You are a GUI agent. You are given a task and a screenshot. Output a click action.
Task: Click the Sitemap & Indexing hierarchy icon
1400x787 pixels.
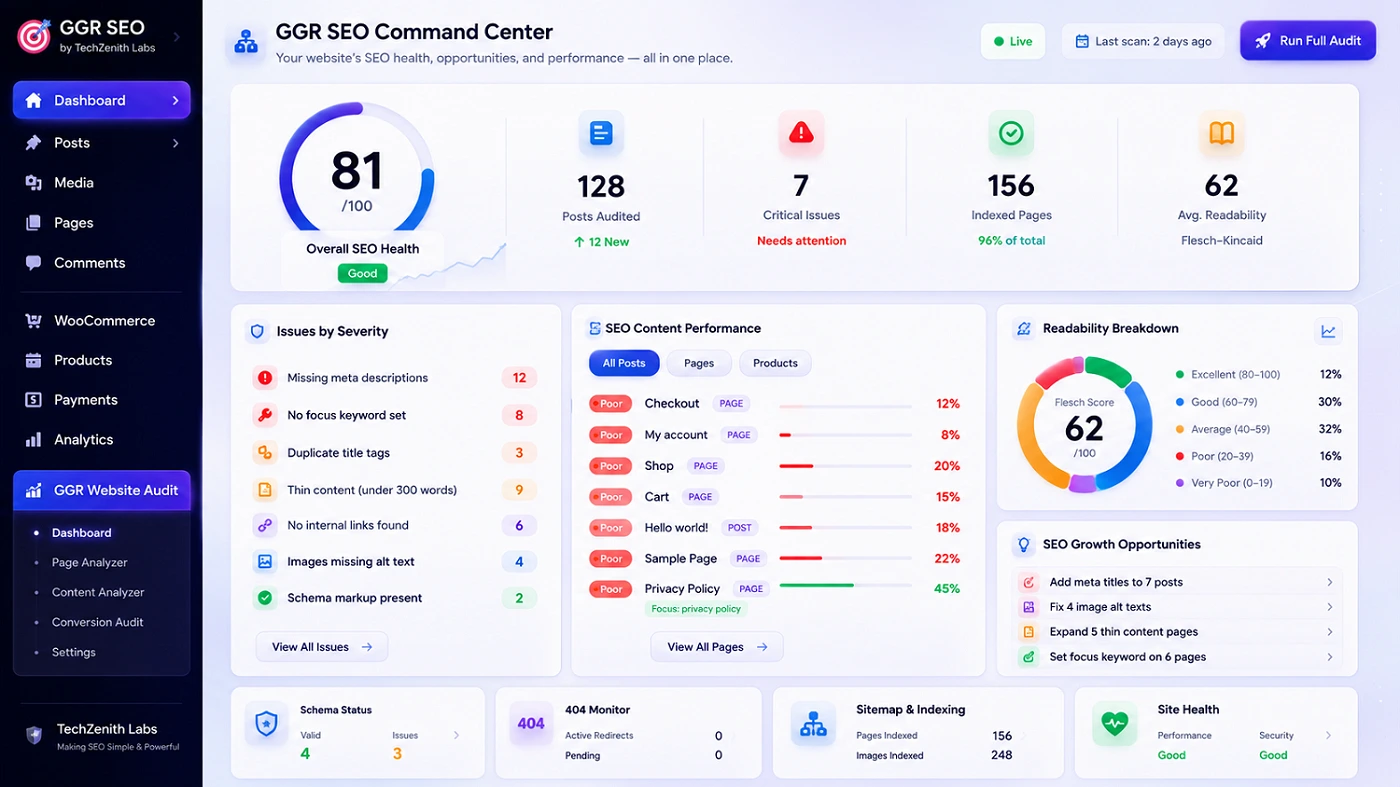click(813, 723)
